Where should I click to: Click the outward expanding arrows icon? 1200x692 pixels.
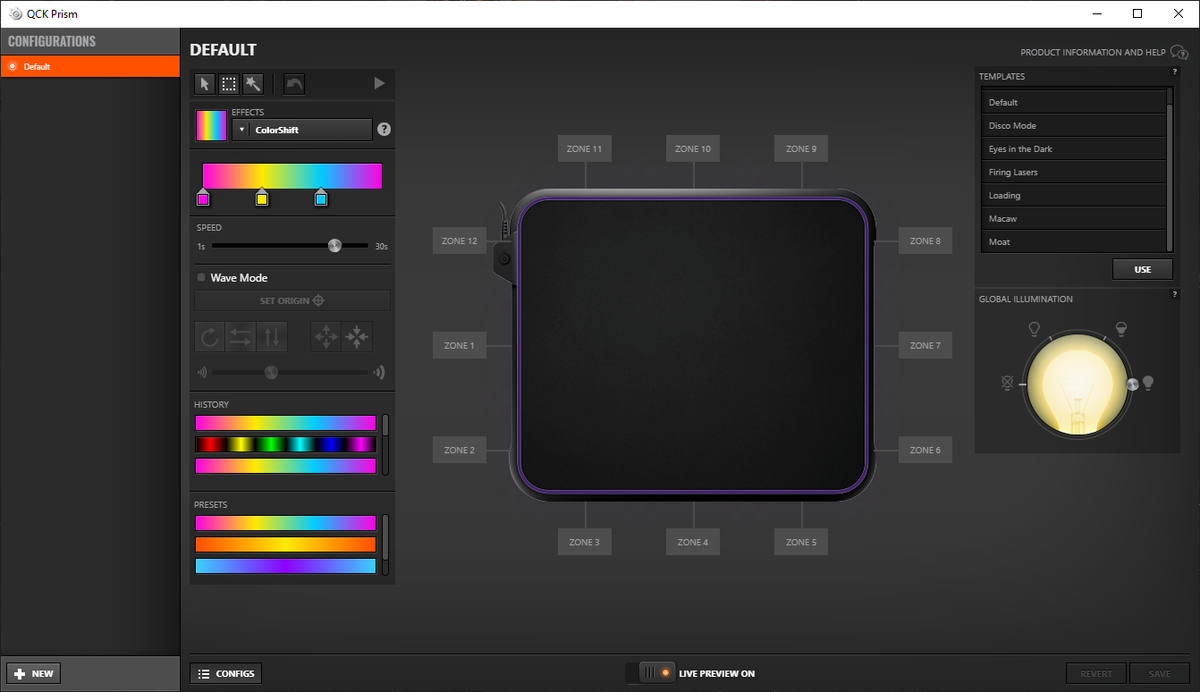click(x=327, y=337)
